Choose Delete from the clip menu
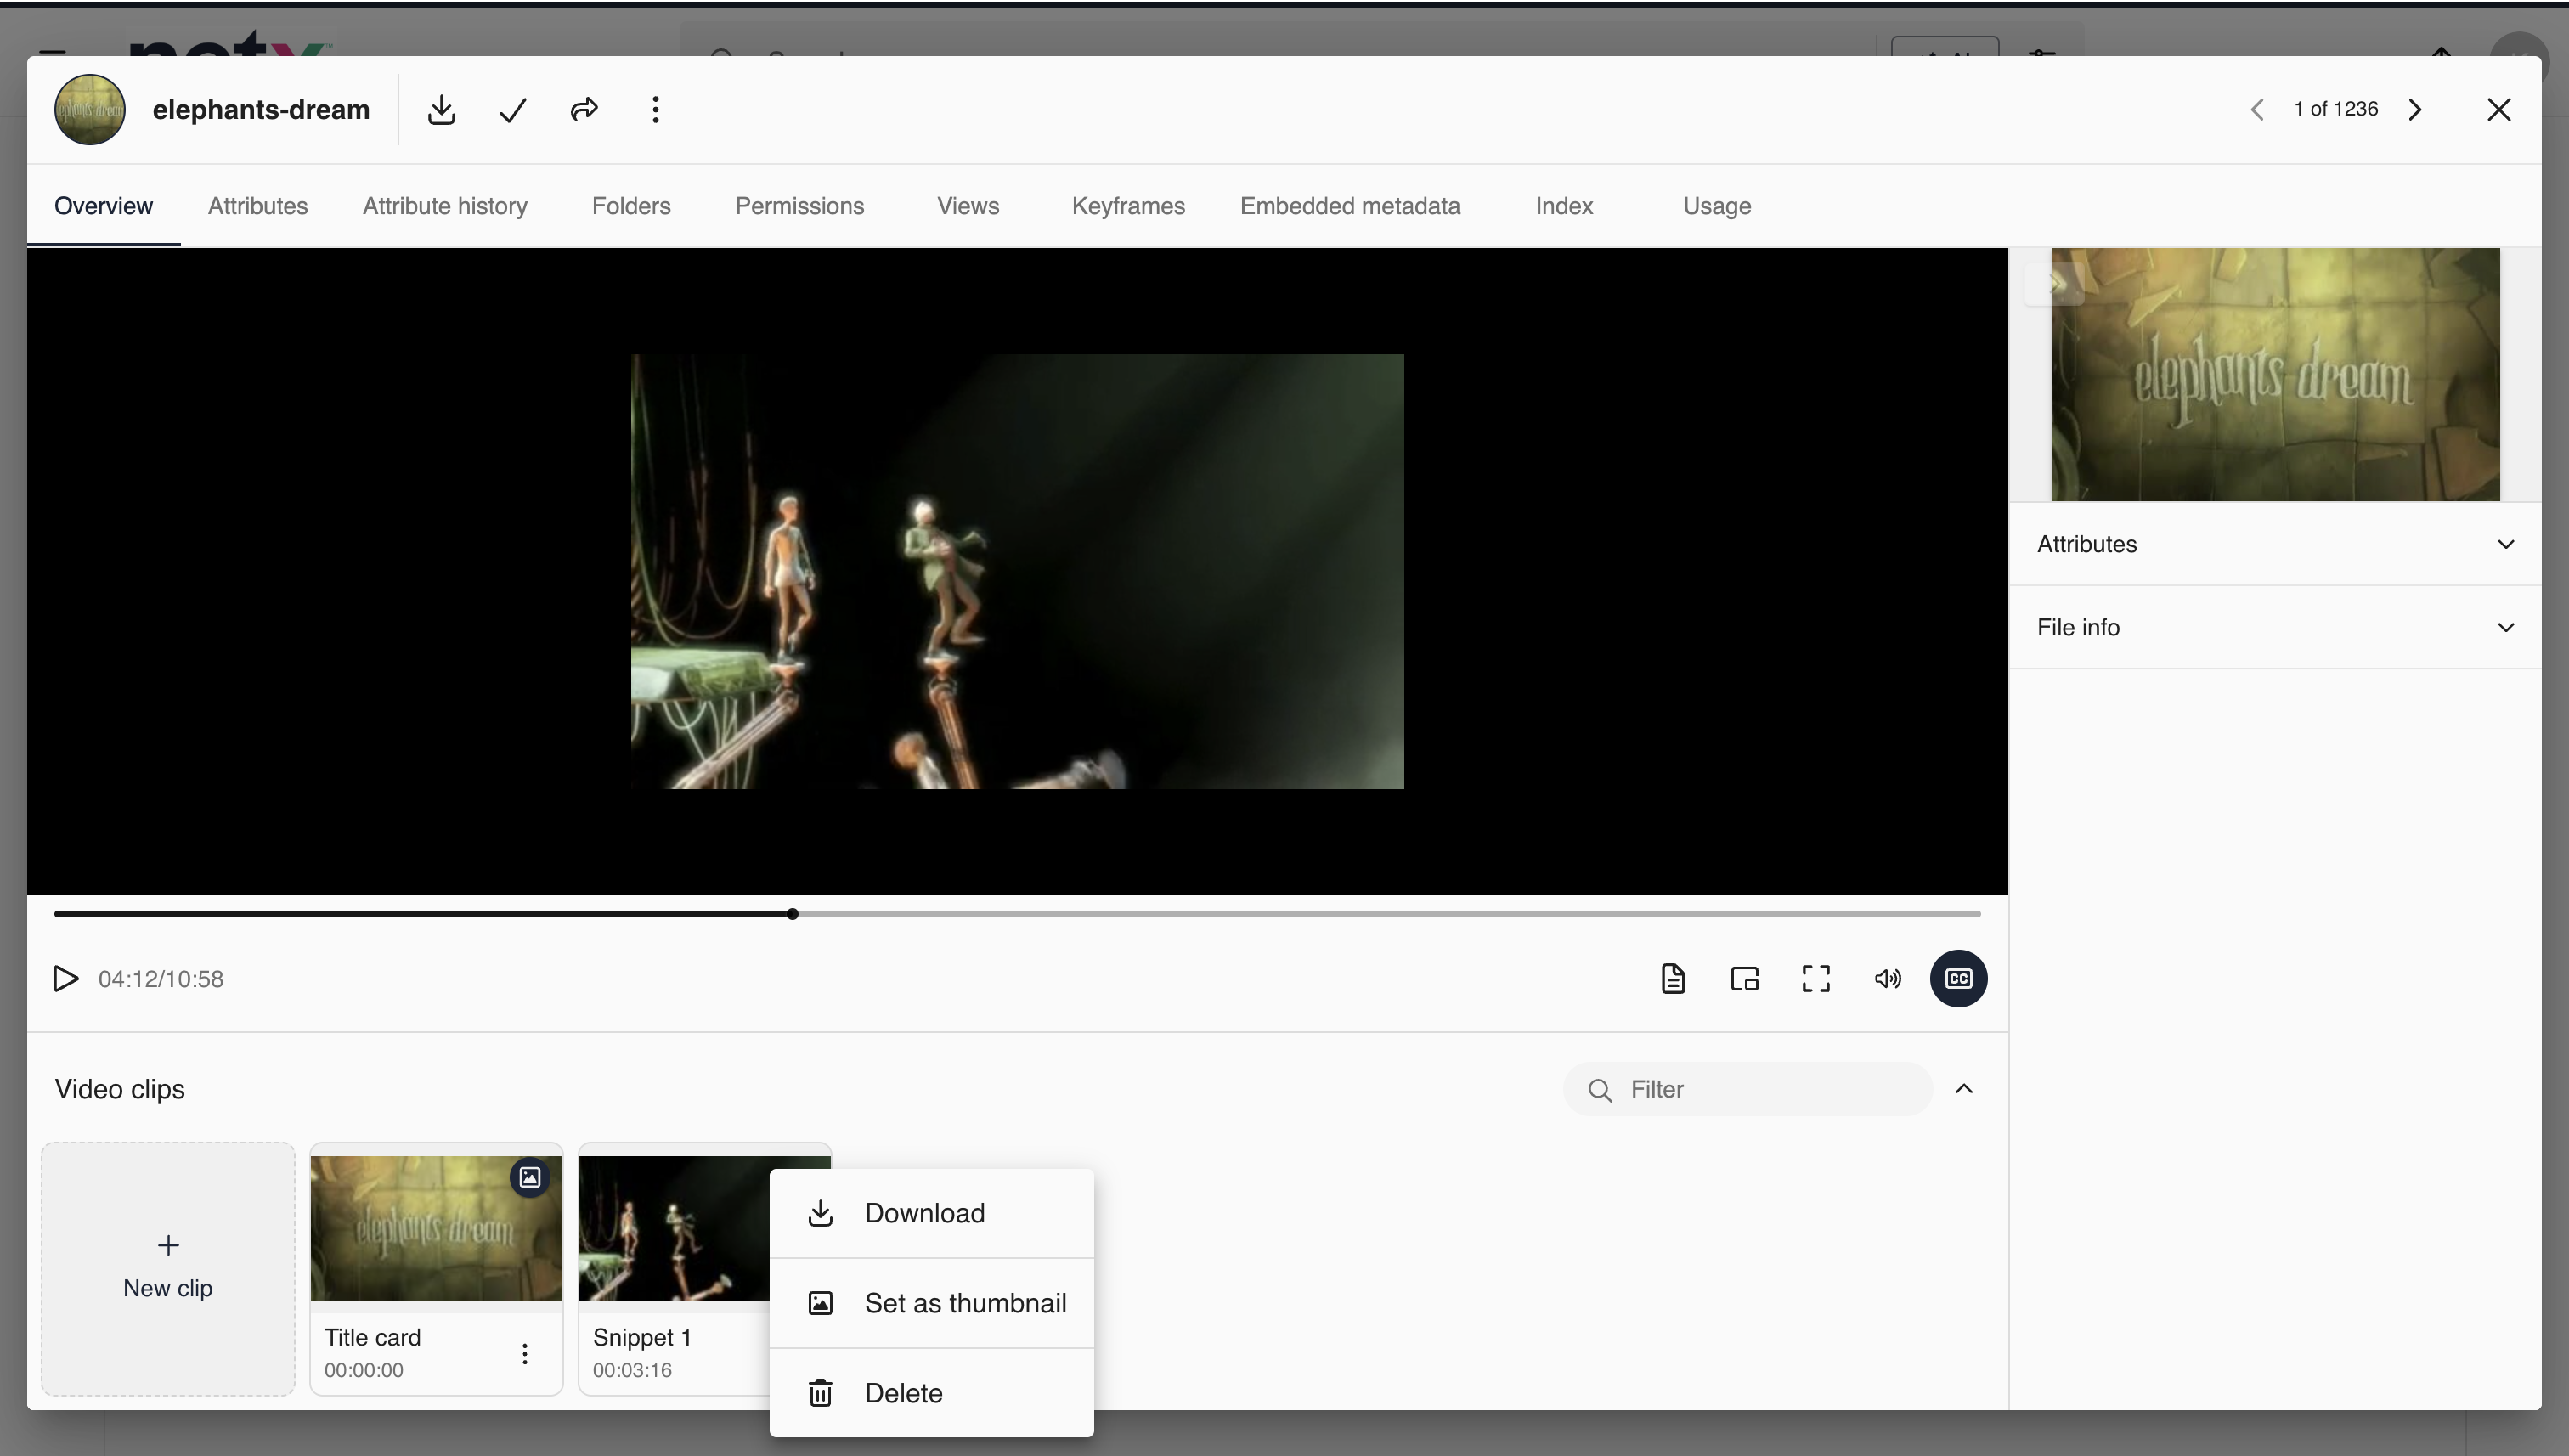This screenshot has height=1456, width=2569. pos(932,1393)
